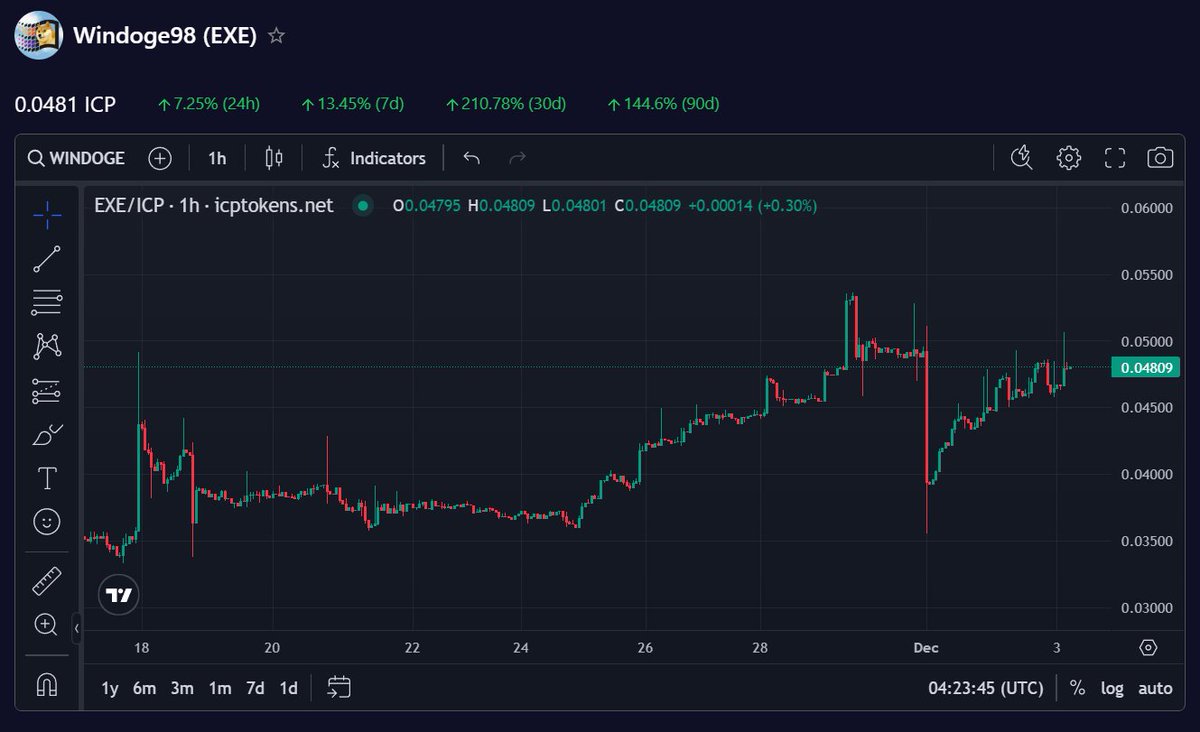Set range to 7d

[256, 688]
